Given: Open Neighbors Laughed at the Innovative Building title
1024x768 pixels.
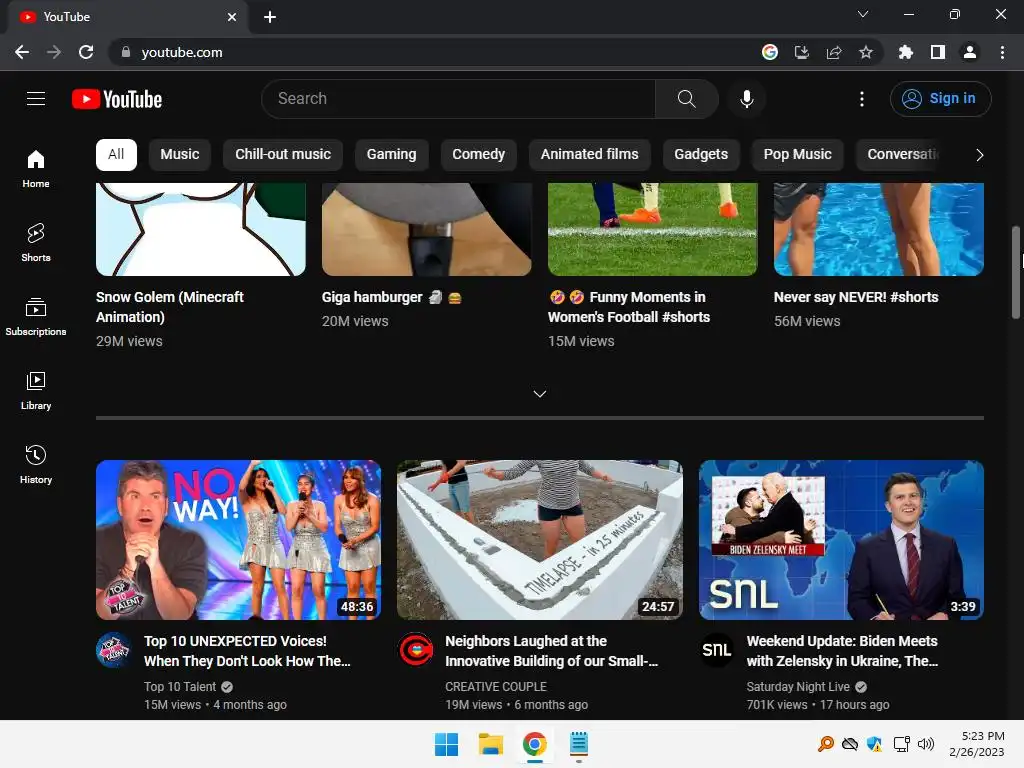Looking at the screenshot, I should tap(552, 651).
